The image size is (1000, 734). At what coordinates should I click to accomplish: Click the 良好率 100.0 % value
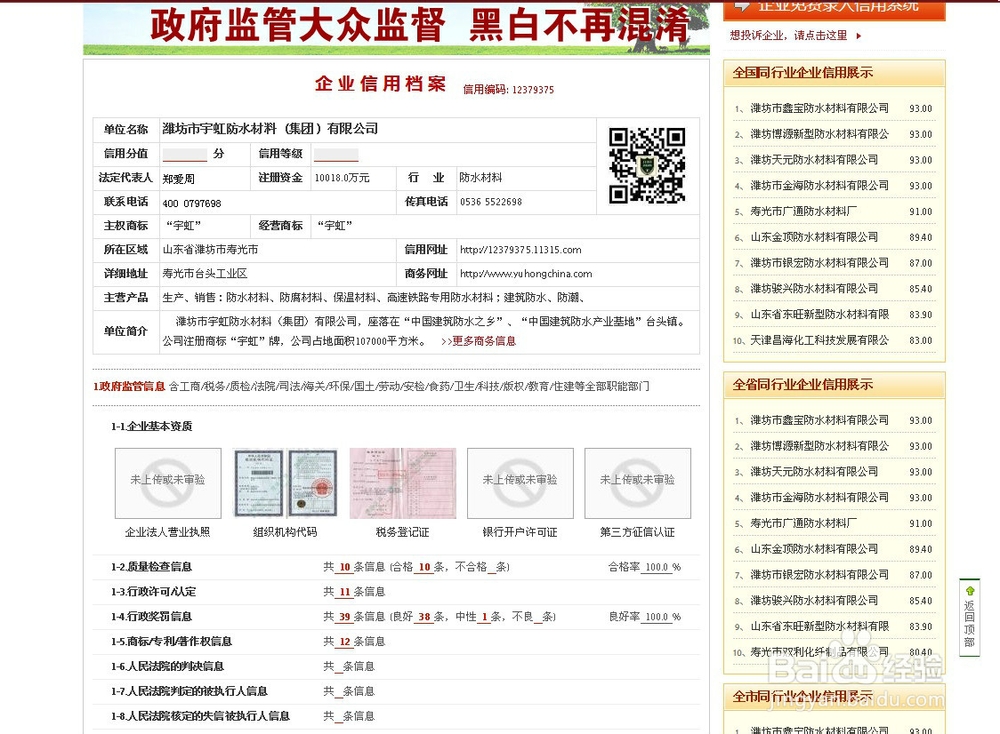pos(663,617)
